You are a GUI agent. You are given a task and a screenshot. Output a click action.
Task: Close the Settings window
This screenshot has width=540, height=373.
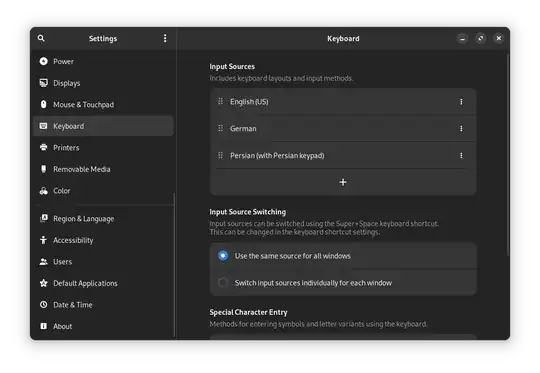coord(498,38)
